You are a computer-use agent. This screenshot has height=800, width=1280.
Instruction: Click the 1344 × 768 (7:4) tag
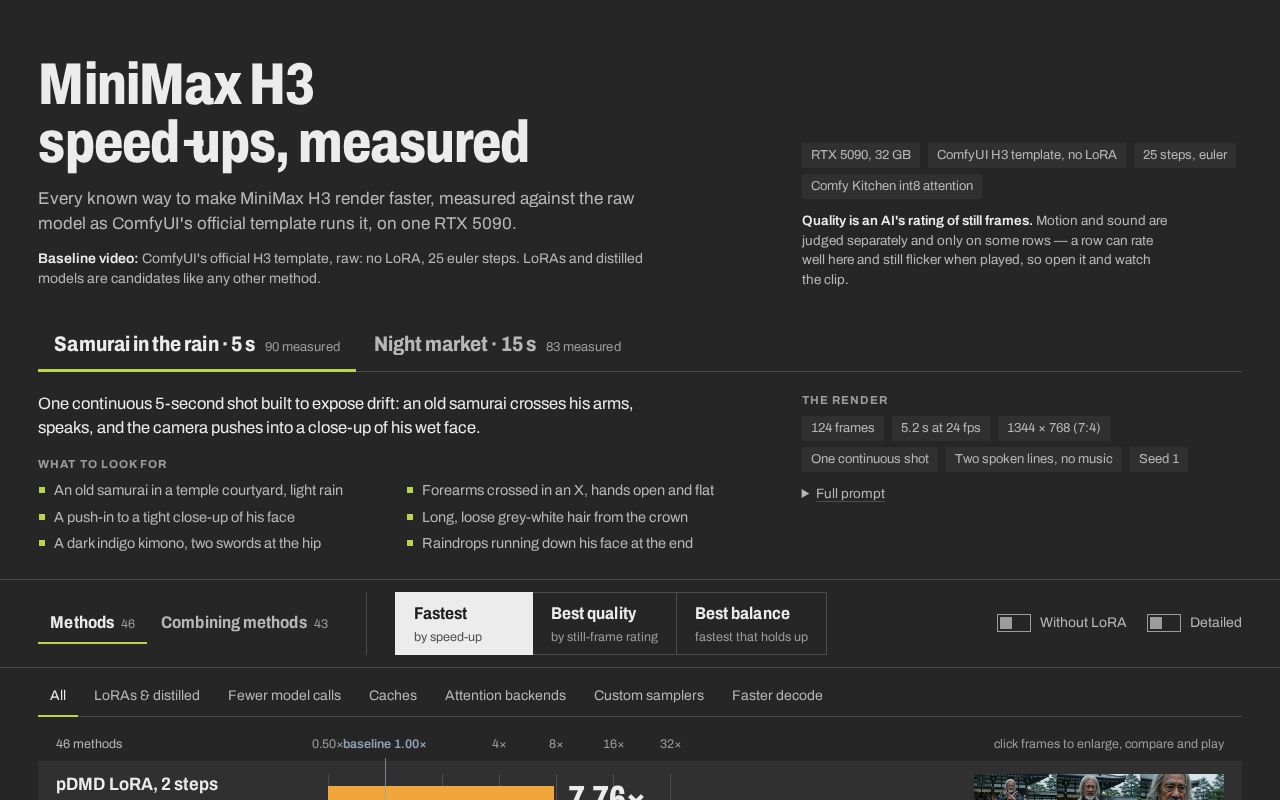coord(1054,428)
